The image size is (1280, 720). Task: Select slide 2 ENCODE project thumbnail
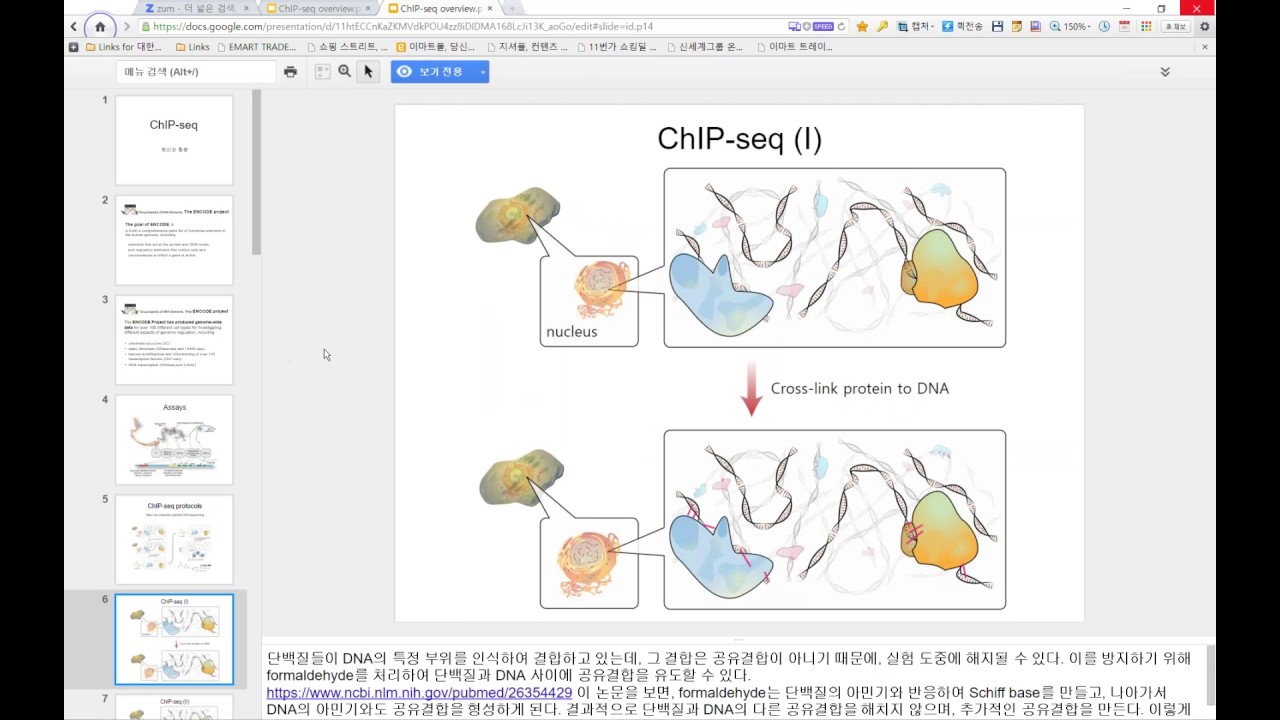point(174,240)
